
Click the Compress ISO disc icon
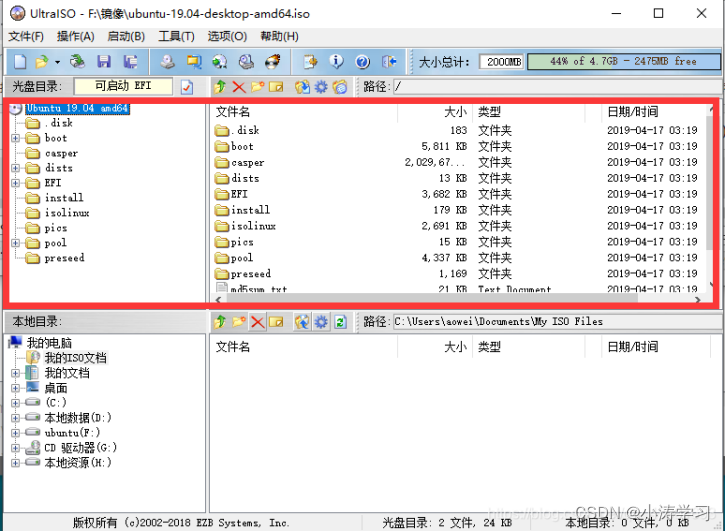pos(220,62)
